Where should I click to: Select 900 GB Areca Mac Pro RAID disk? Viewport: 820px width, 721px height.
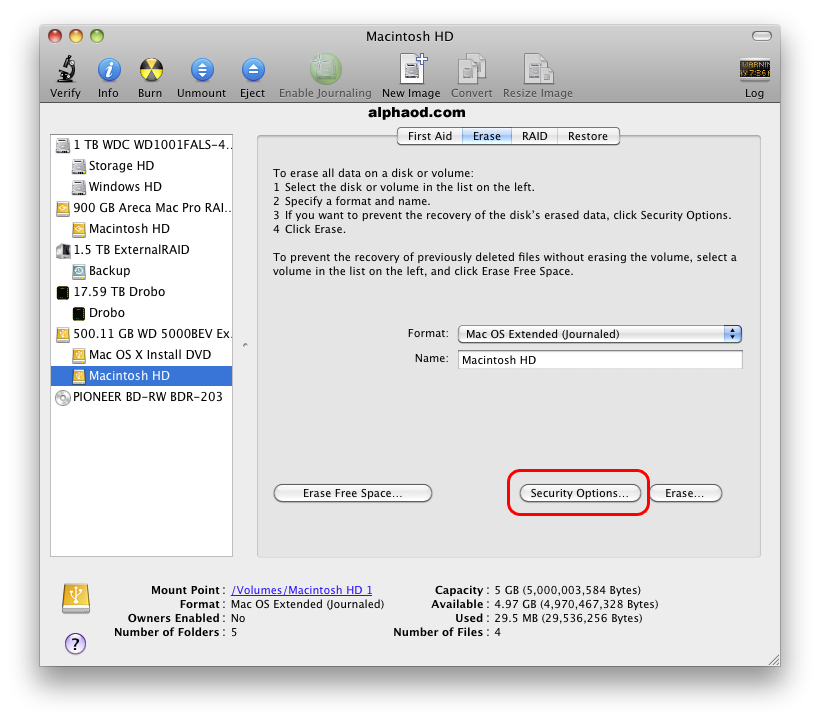[x=142, y=208]
